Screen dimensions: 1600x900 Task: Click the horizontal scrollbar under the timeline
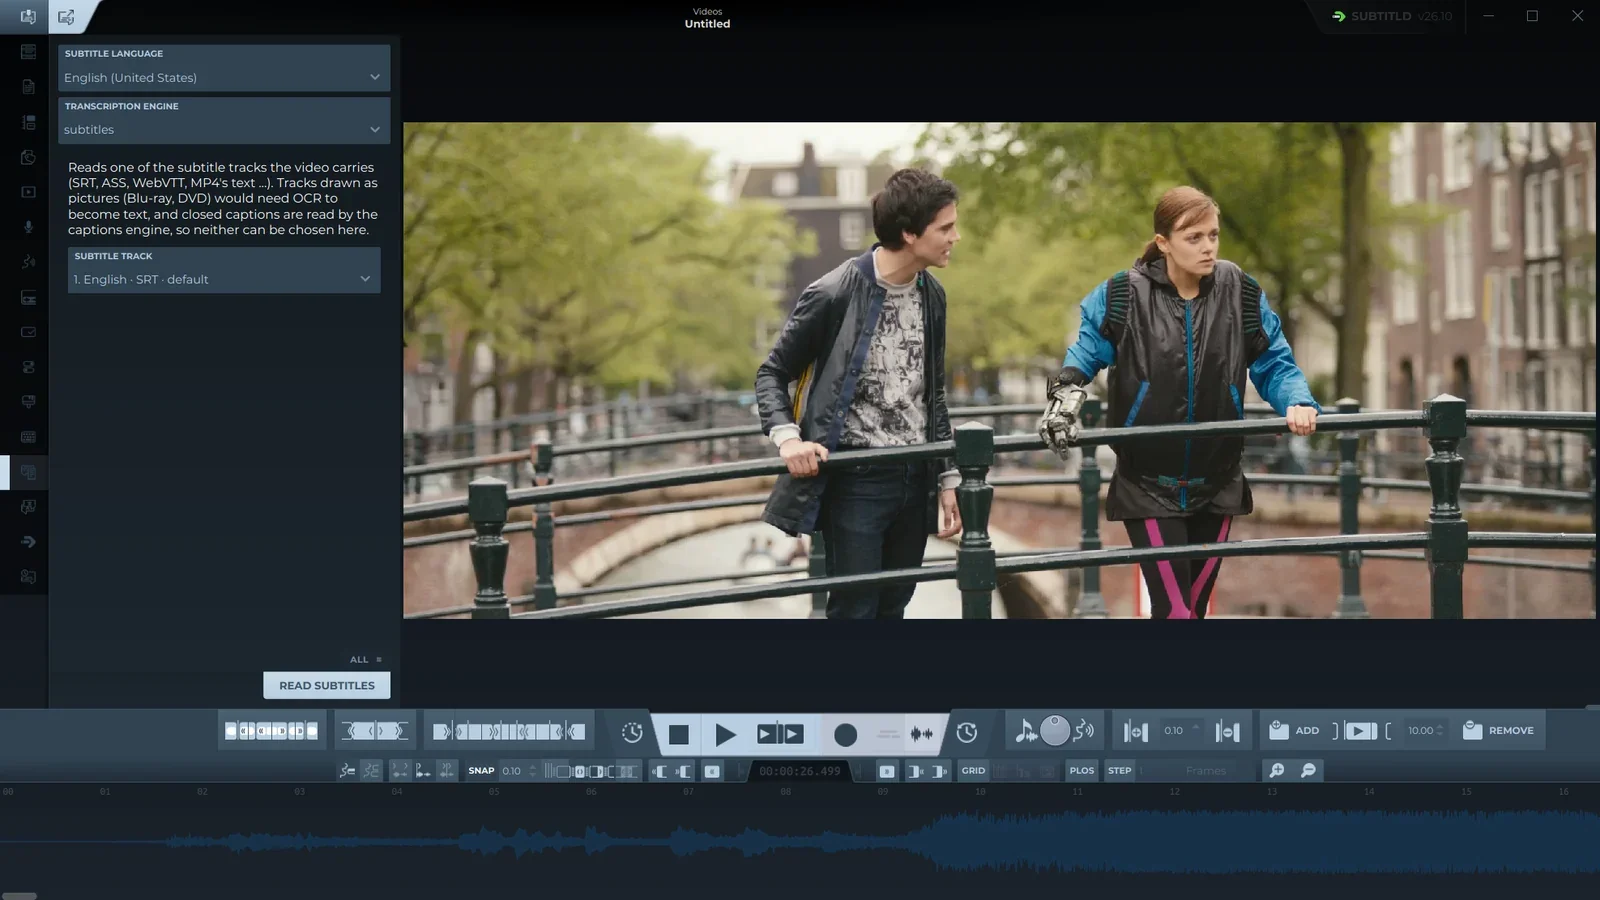tap(19, 896)
